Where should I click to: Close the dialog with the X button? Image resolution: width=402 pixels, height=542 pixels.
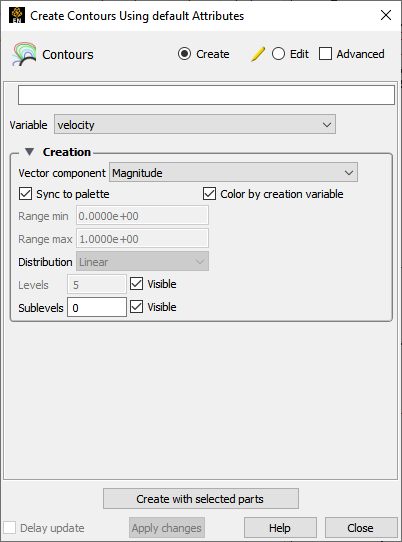(386, 15)
